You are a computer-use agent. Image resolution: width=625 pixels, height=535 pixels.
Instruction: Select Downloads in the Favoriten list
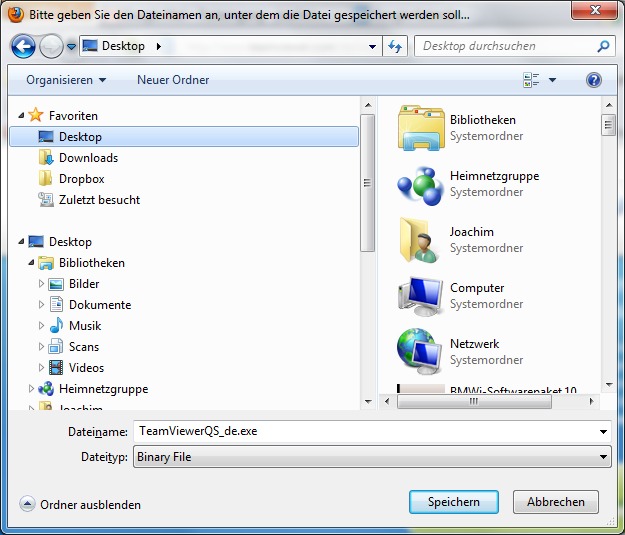tap(88, 158)
